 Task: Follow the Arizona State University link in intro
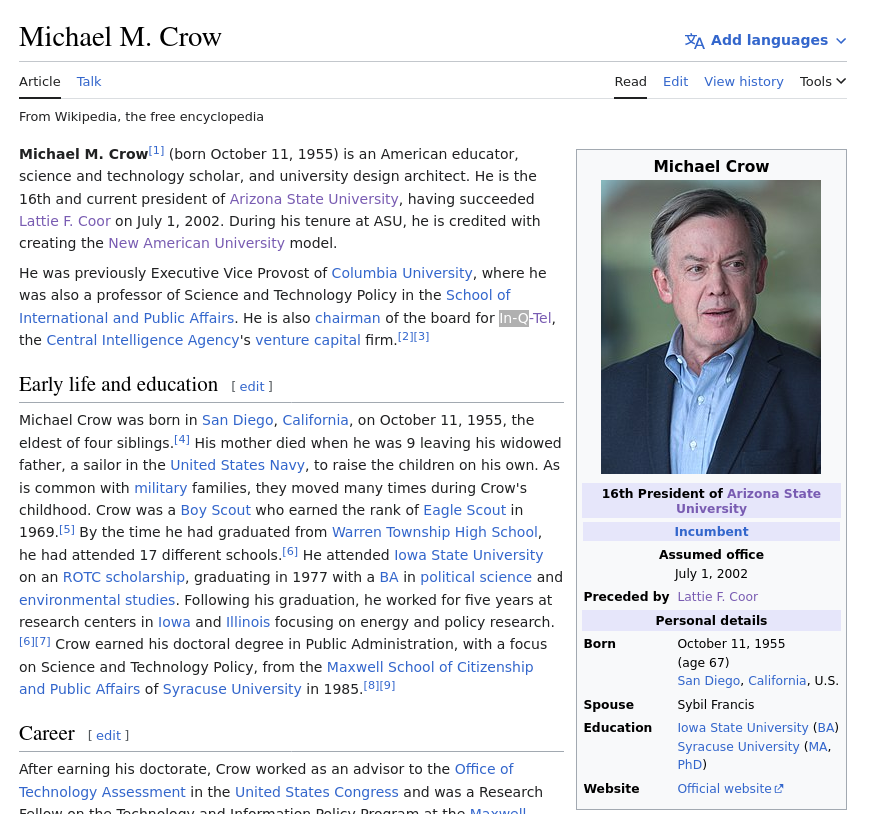314,199
